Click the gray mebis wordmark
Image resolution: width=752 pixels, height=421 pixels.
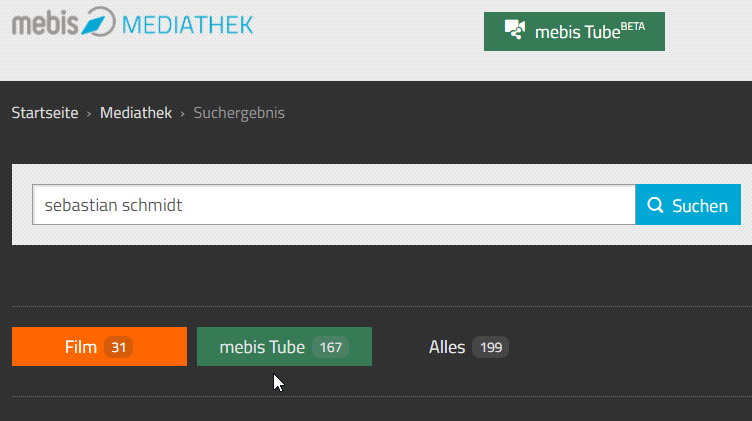44,22
